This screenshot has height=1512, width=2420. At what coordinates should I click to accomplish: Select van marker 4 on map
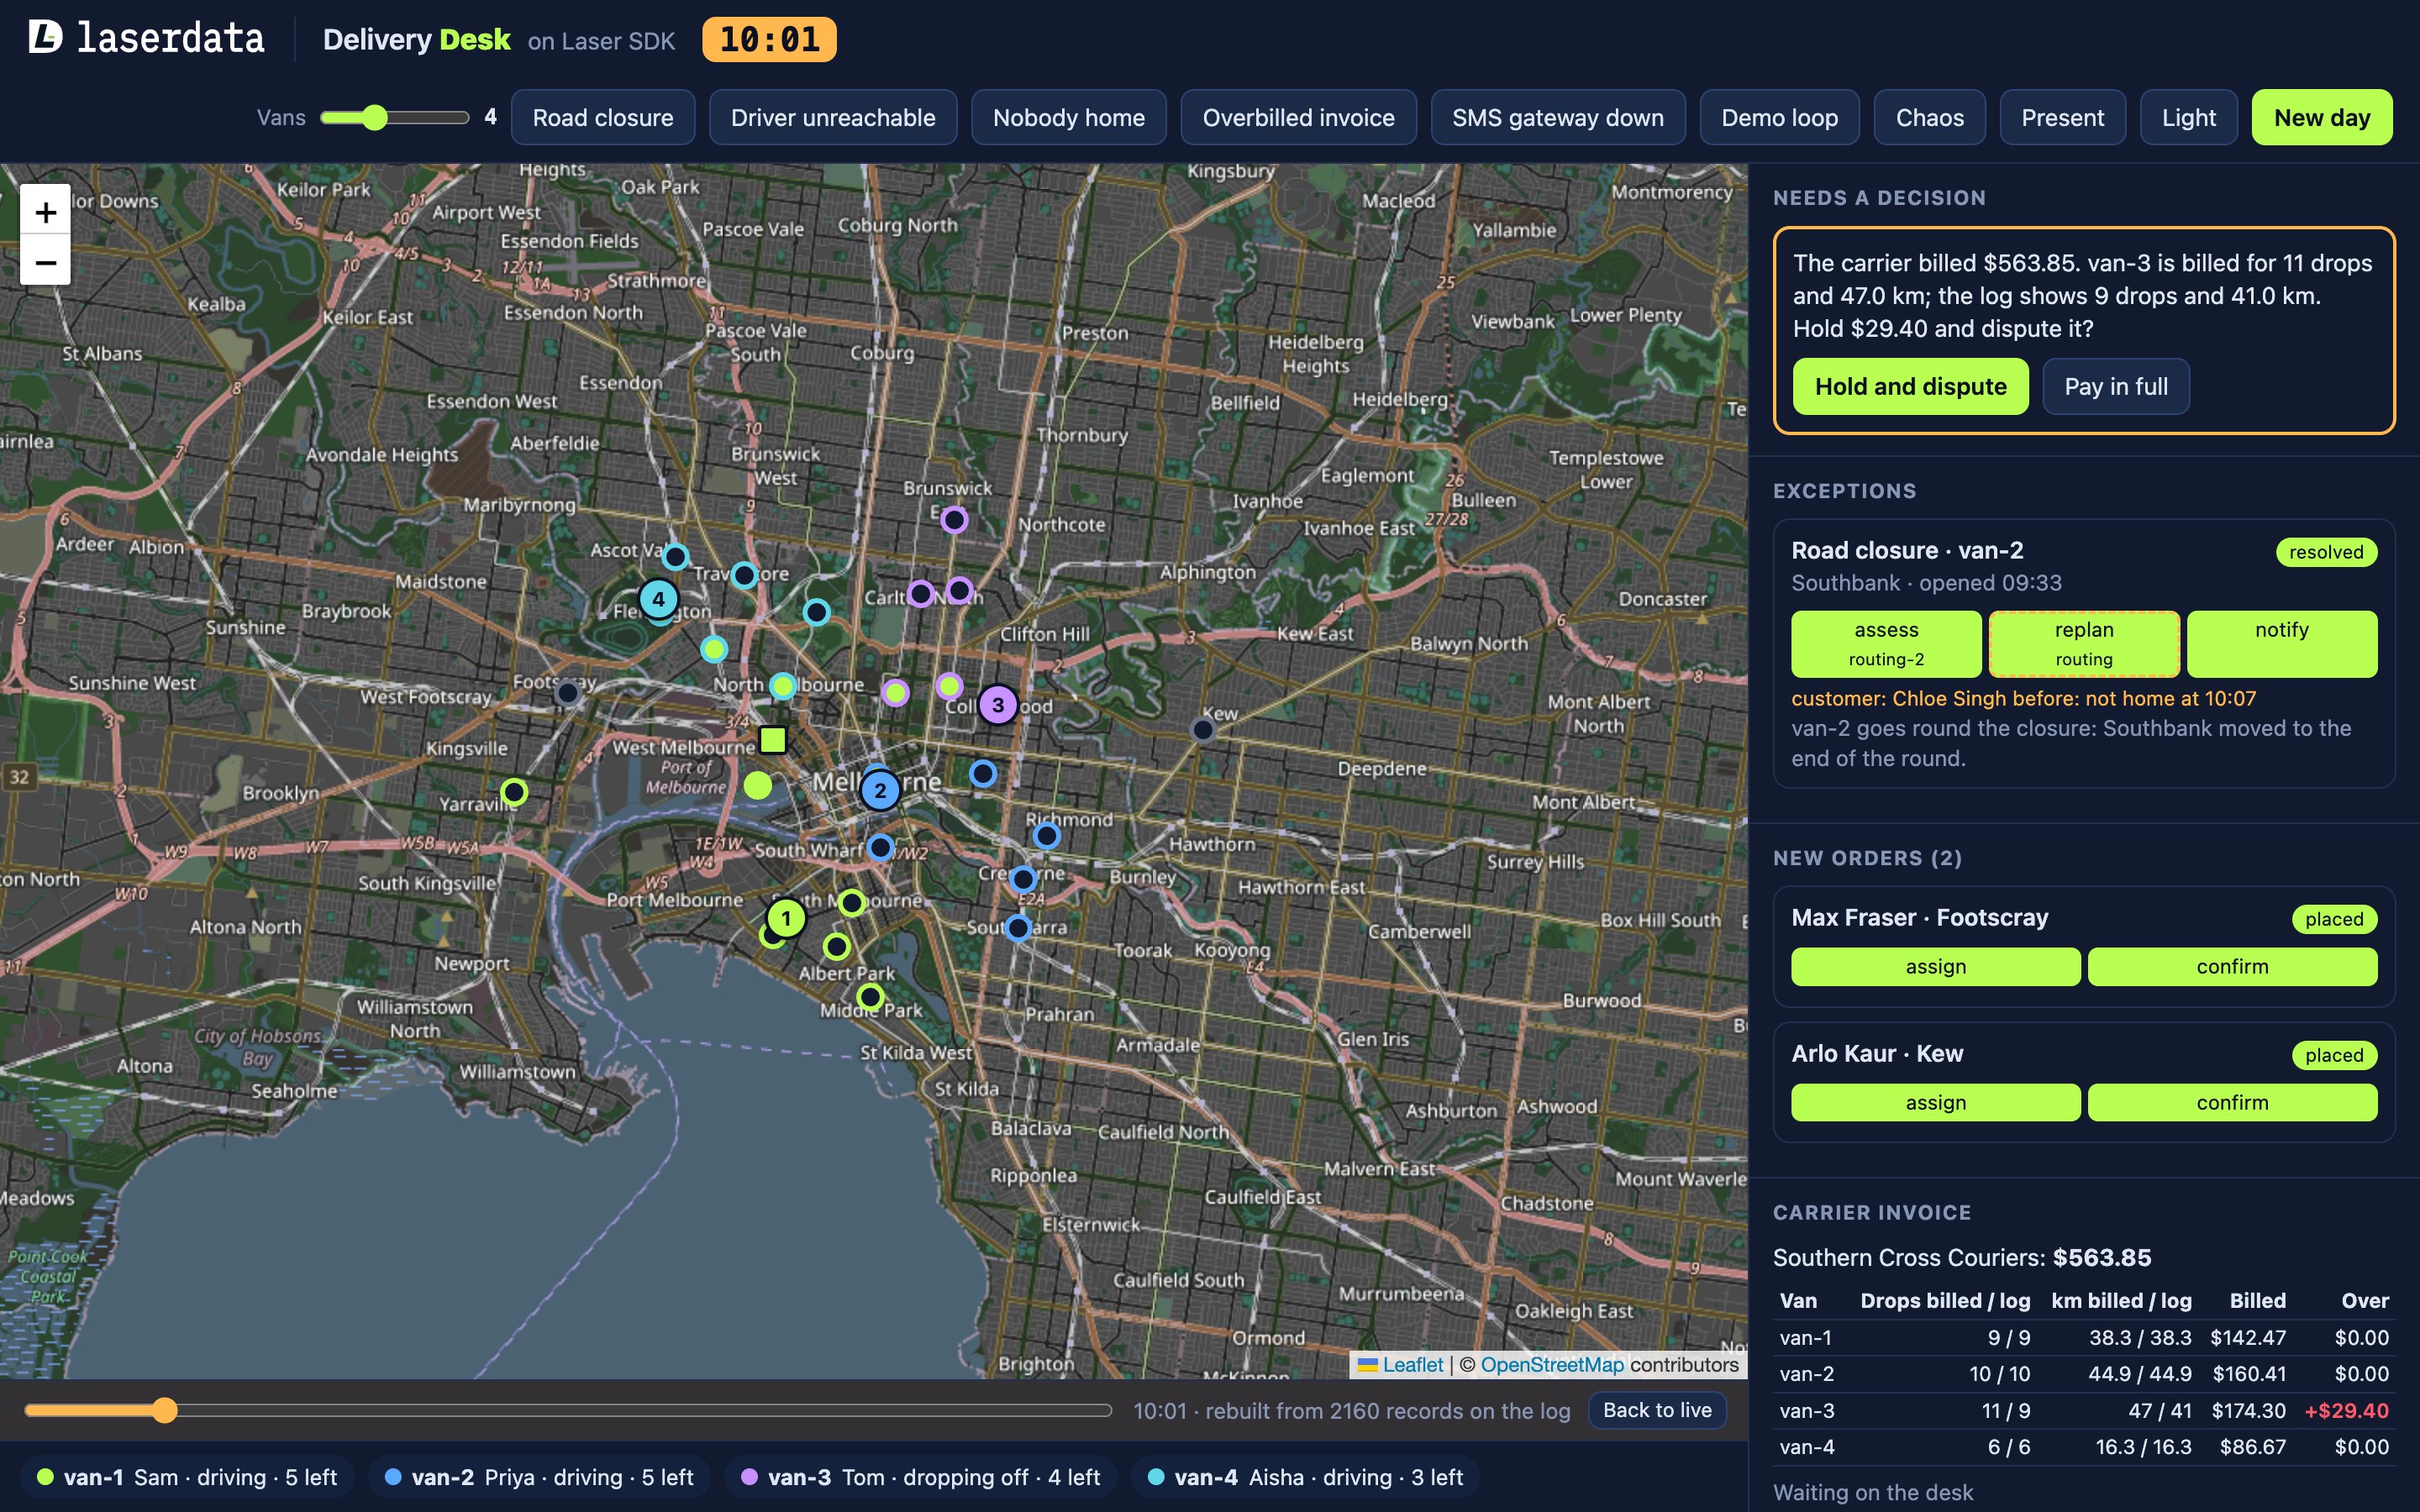pyautogui.click(x=658, y=599)
